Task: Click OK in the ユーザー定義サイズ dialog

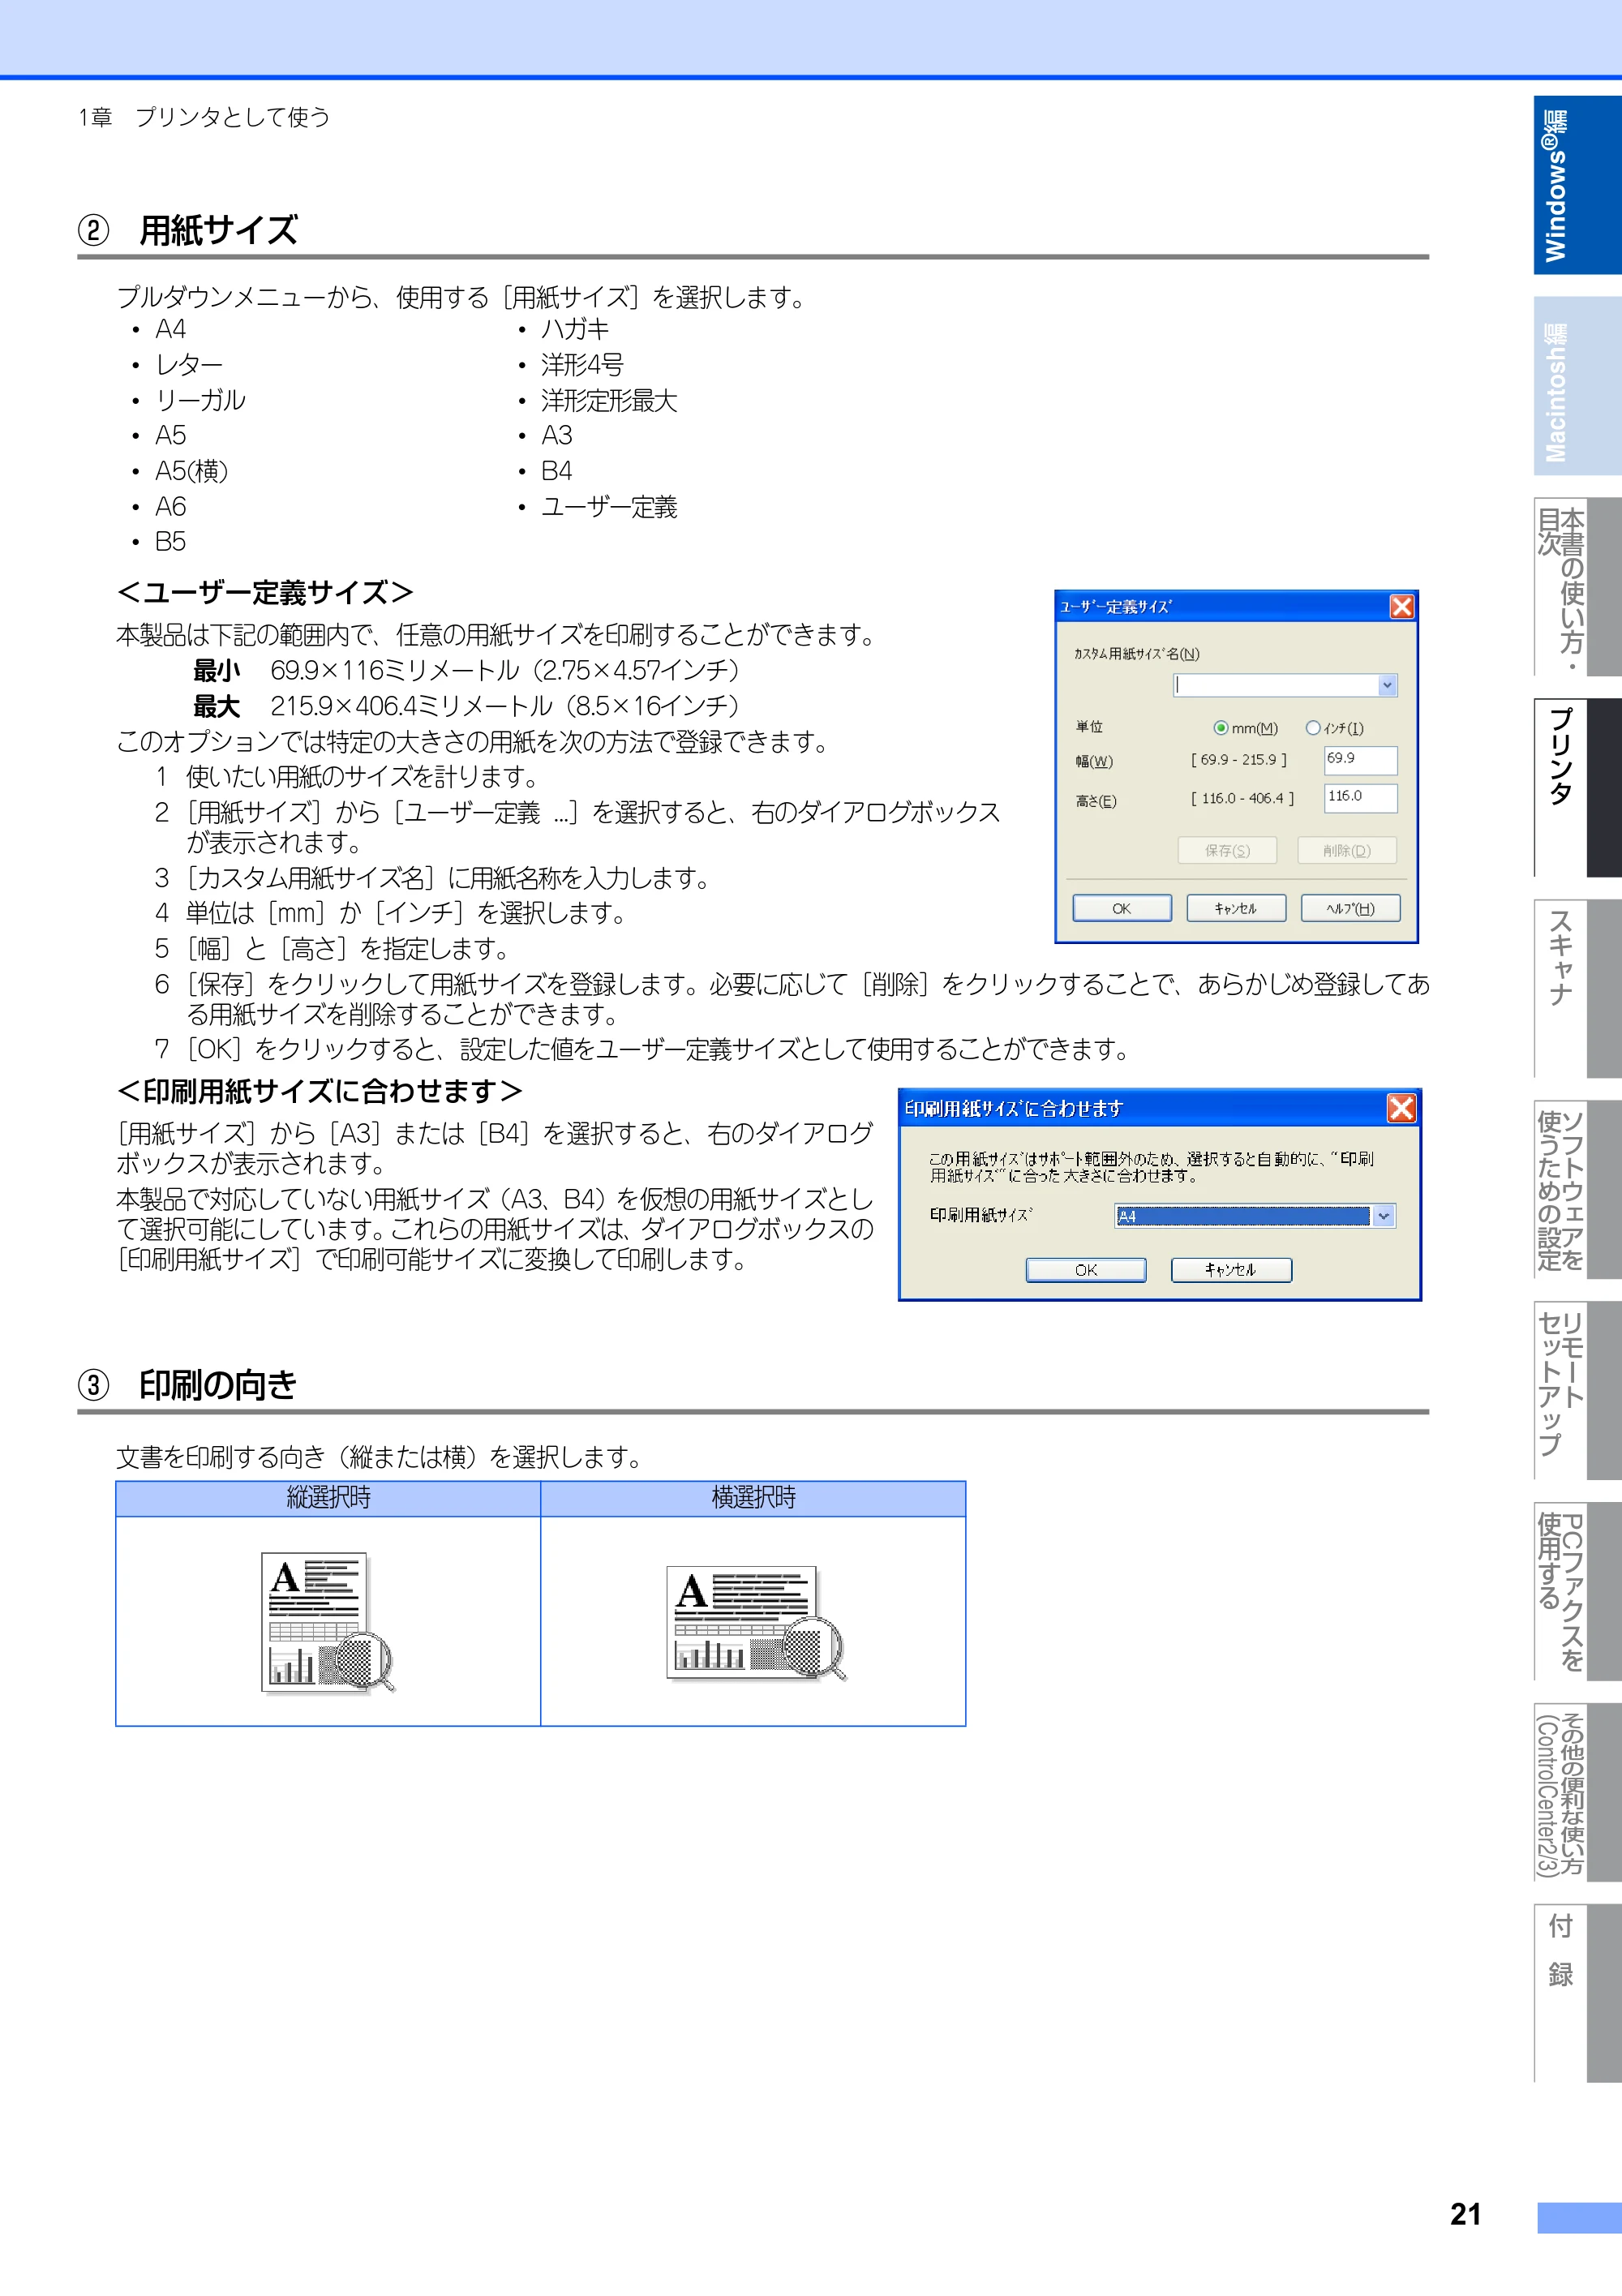Action: click(x=1122, y=908)
